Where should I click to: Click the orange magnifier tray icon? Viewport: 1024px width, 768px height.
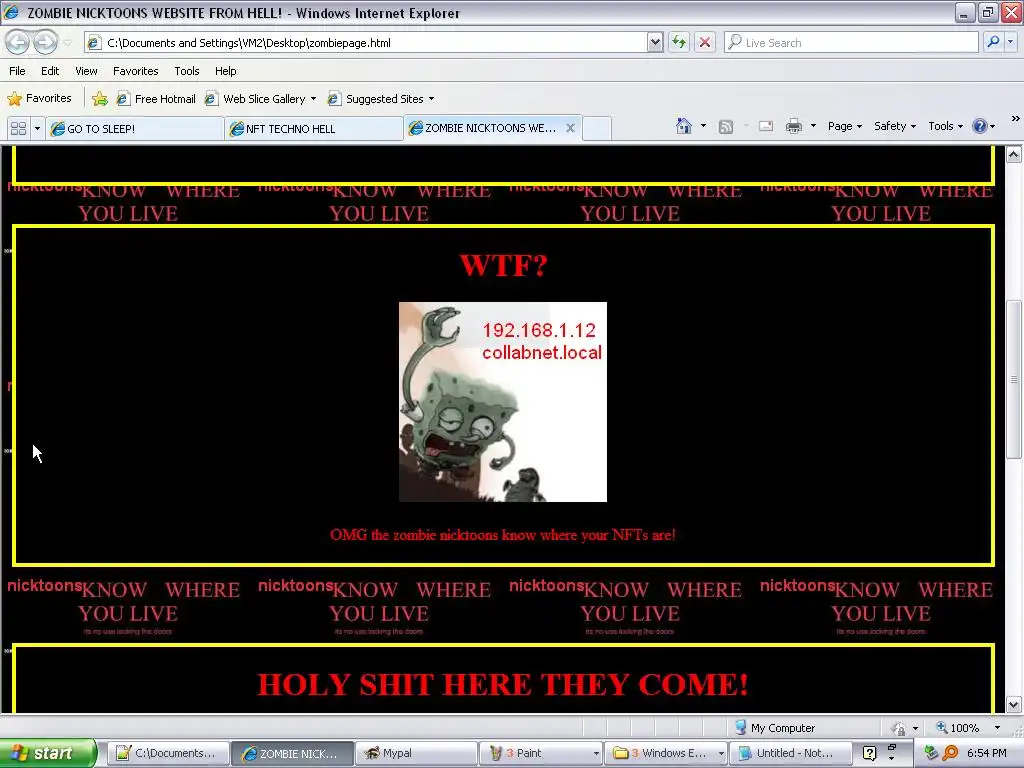(950, 753)
